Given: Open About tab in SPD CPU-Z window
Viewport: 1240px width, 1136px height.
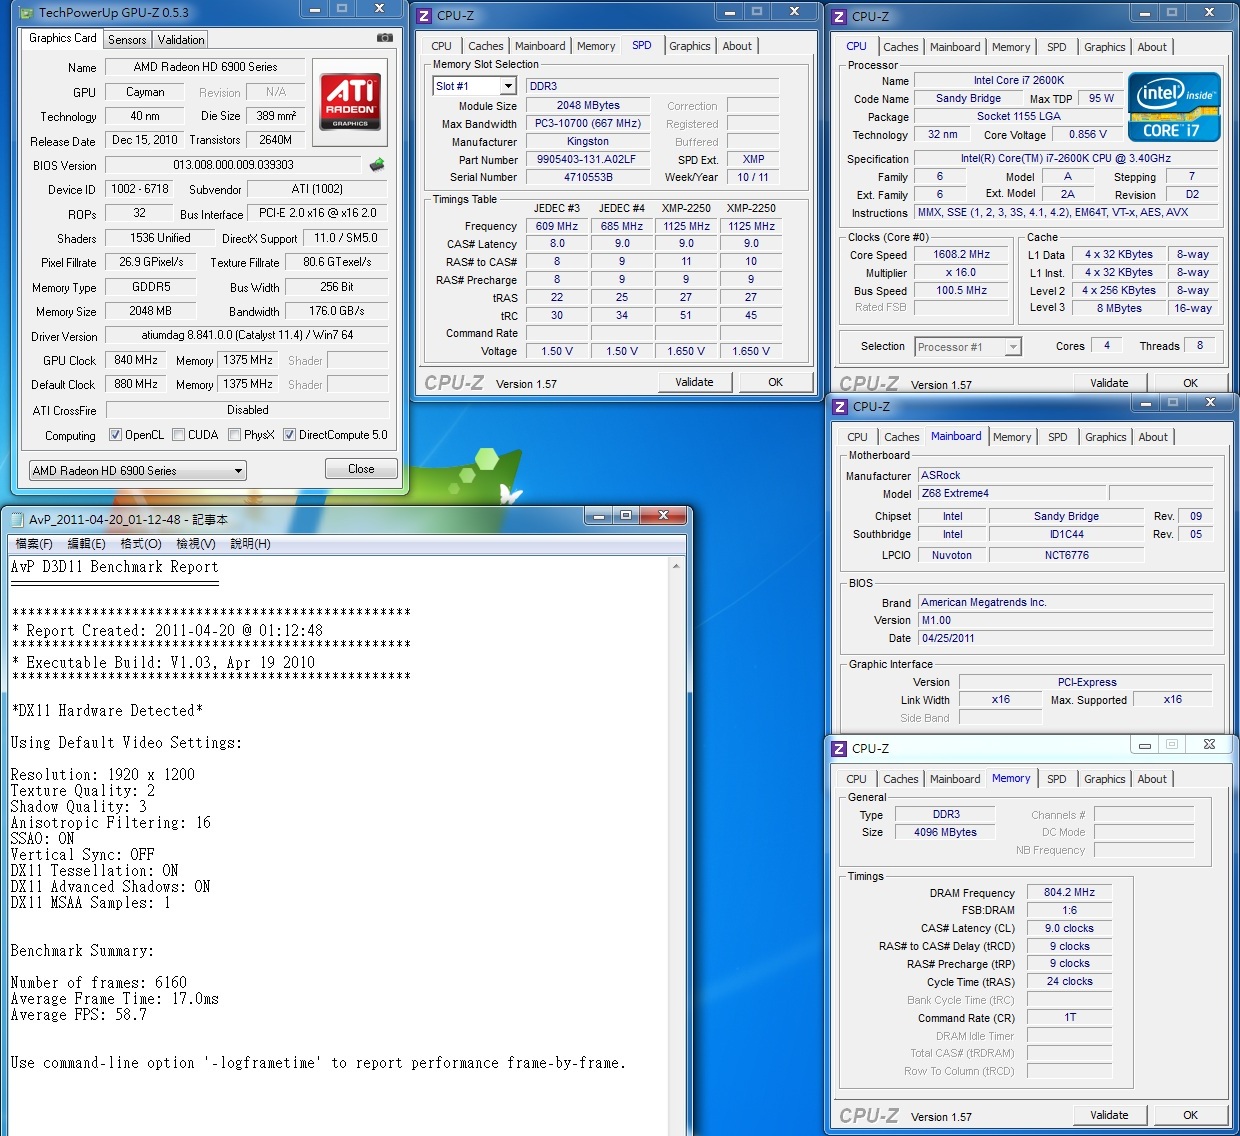Looking at the screenshot, I should (737, 46).
